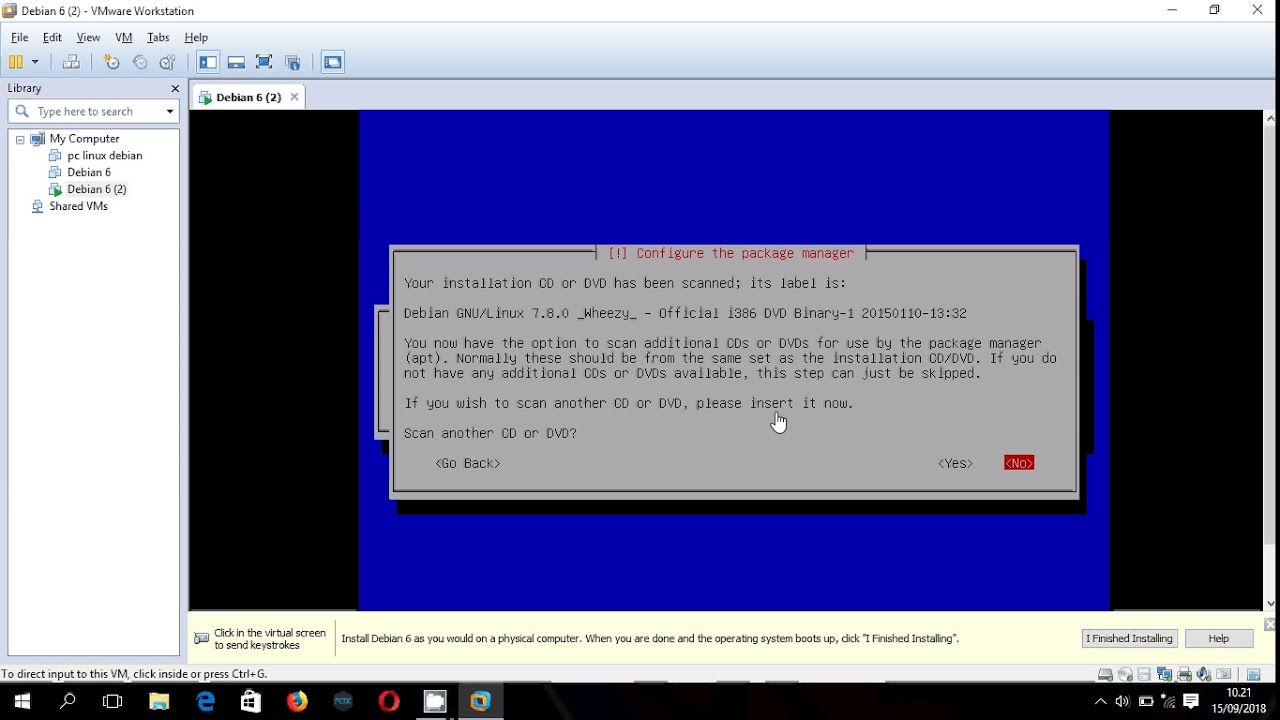Click the network adapter status icon
1280x720 pixels.
click(1164, 675)
